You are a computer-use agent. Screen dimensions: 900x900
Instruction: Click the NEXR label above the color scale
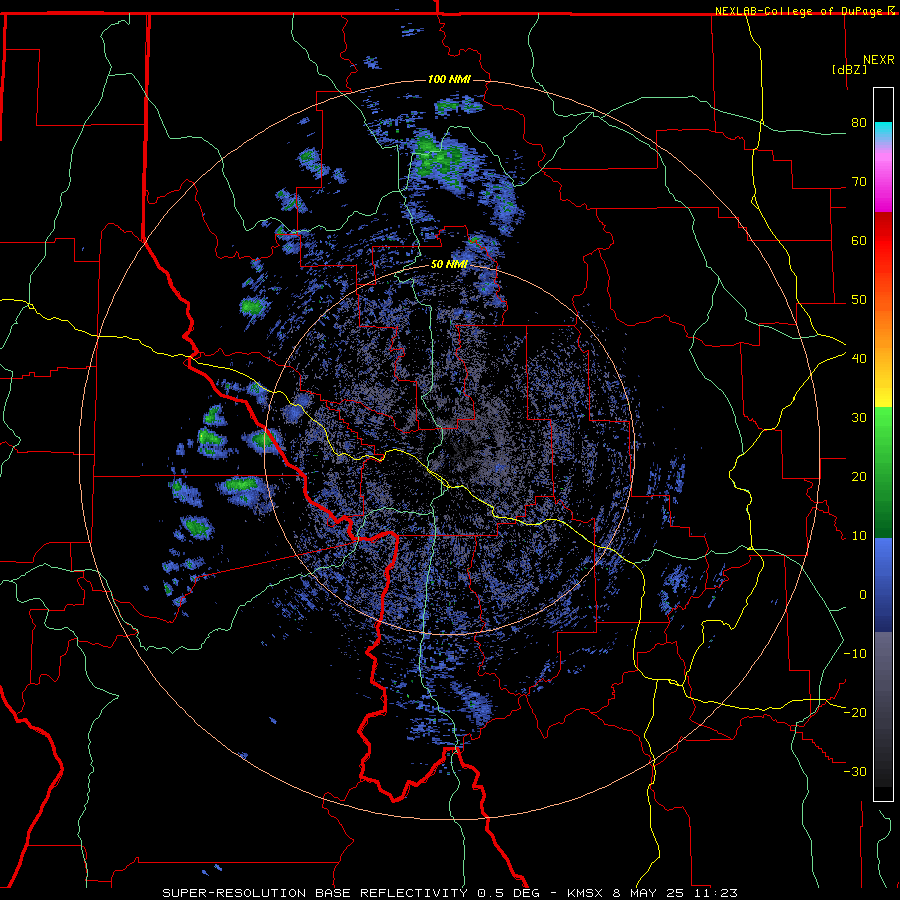pyautogui.click(x=879, y=60)
